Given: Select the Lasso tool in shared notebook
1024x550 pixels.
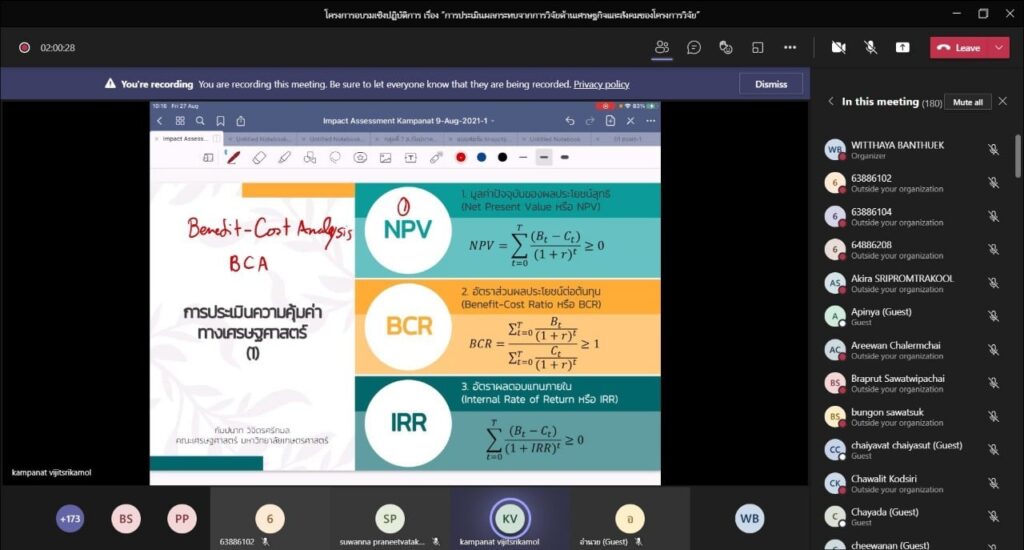Looking at the screenshot, I should pos(335,157).
